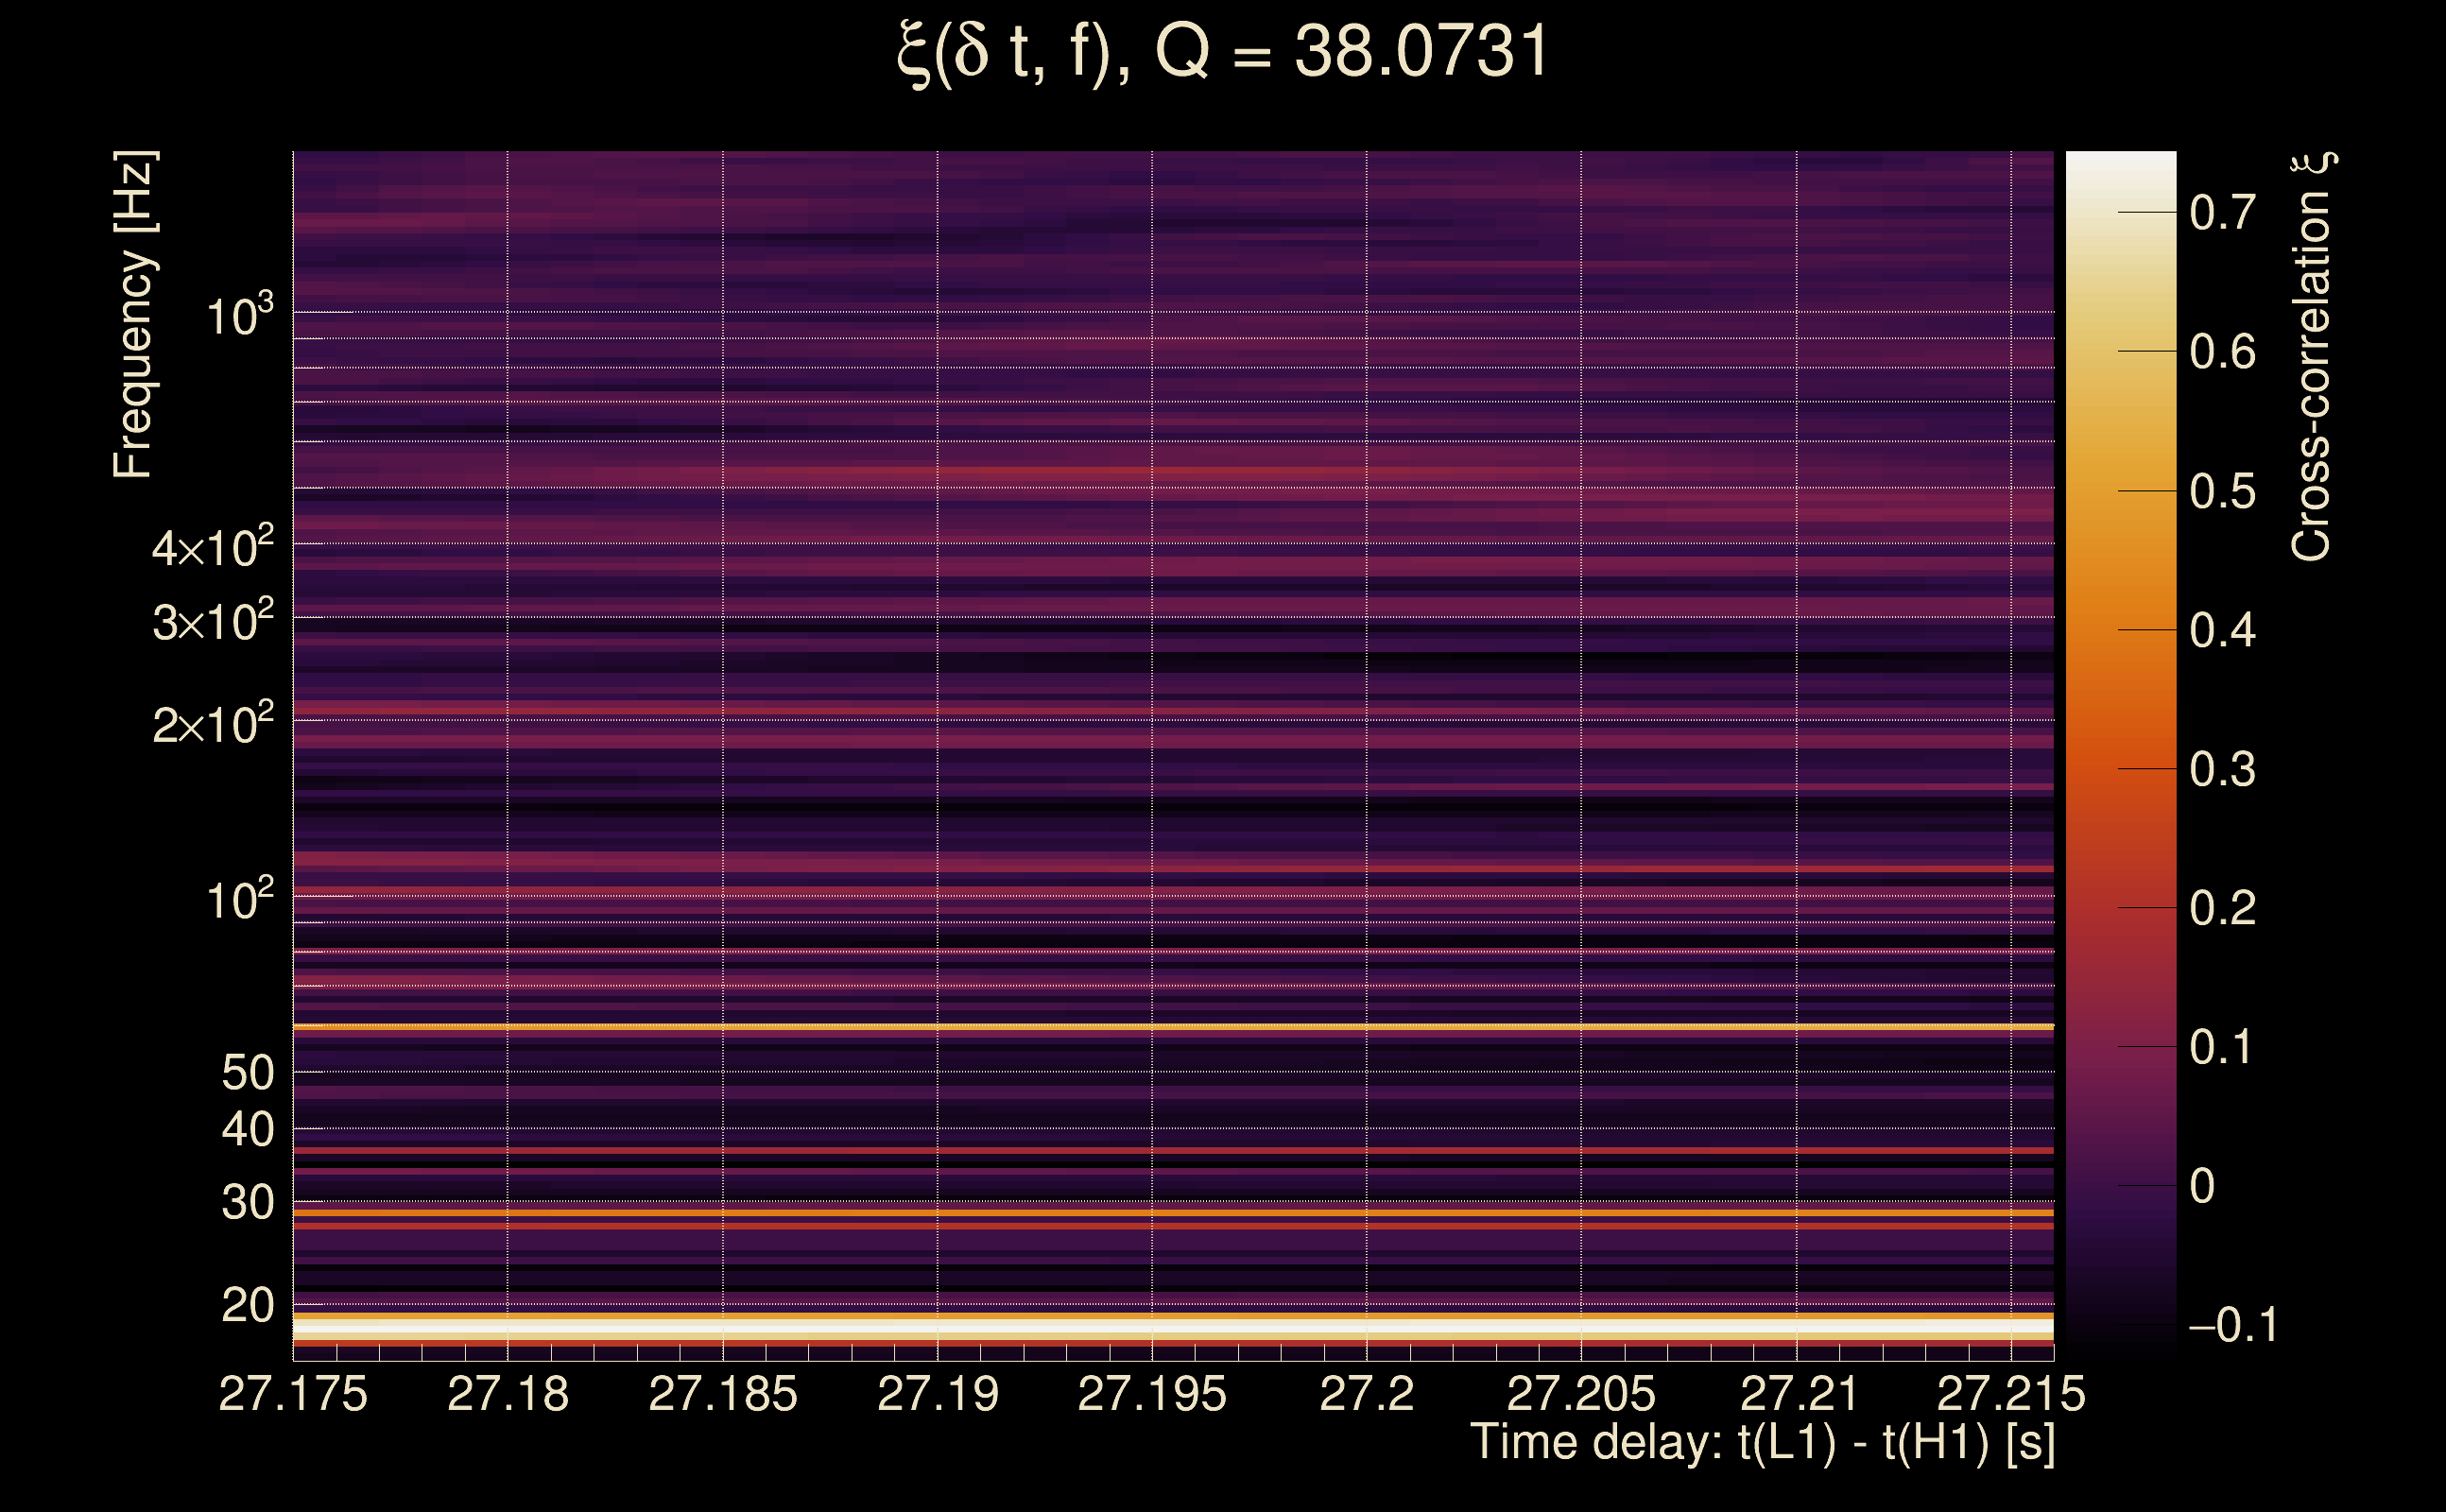Screen dimensions: 2446x1512
Task: Click the -0.1 colorbar tick label
Action: (2233, 1325)
